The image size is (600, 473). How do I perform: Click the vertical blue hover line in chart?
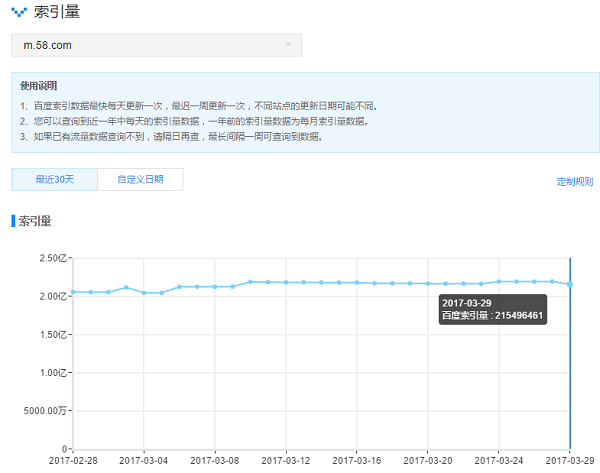click(x=570, y=380)
